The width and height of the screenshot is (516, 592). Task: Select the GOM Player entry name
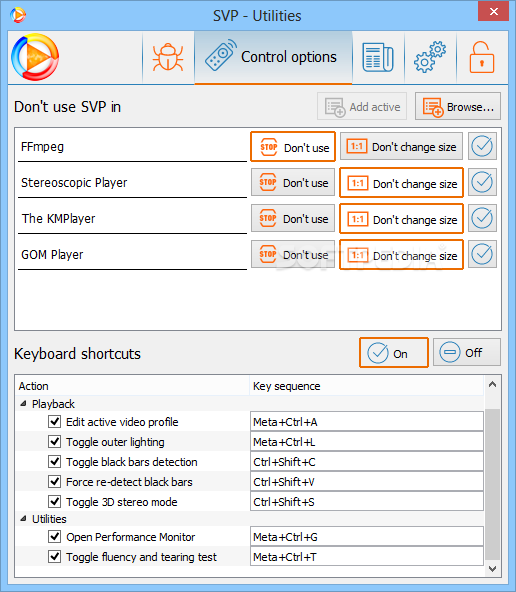[x=132, y=254]
